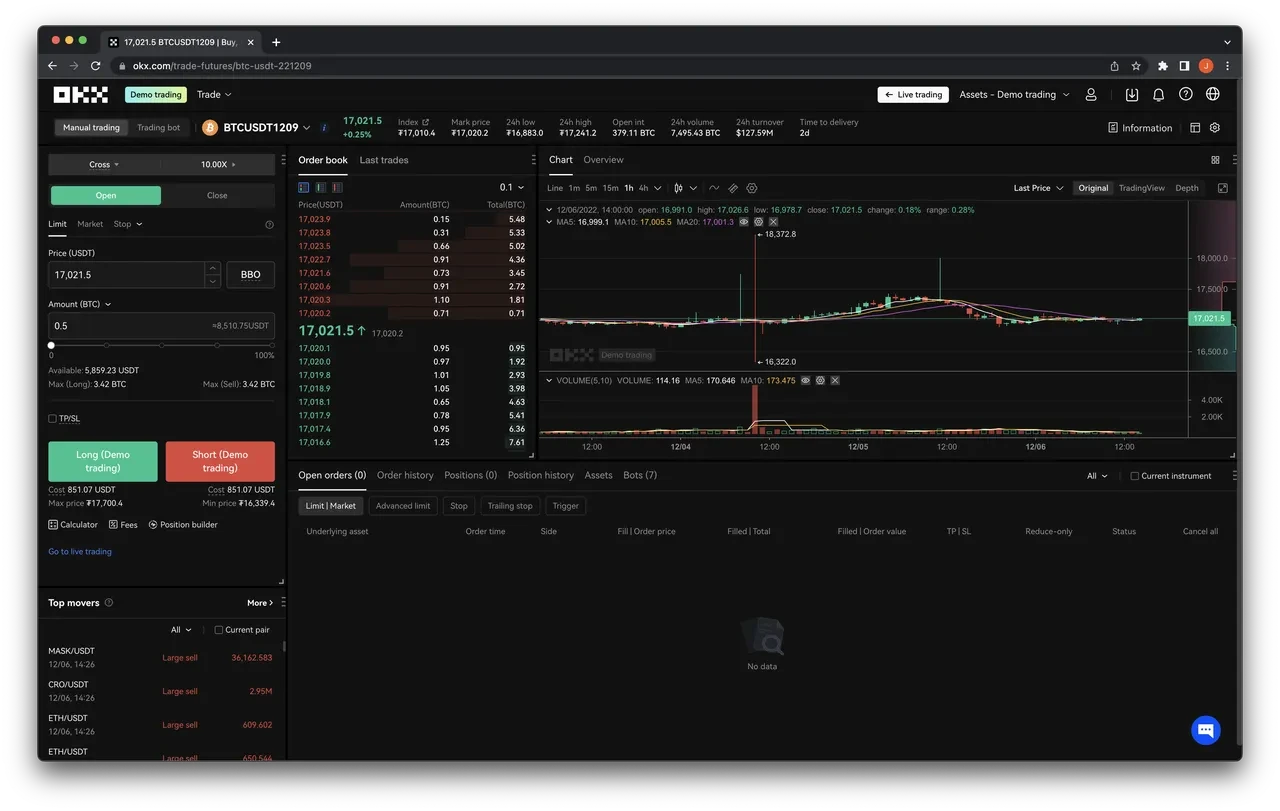Viewport: 1280px width, 811px height.
Task: Reload the browser page
Action: point(96,66)
